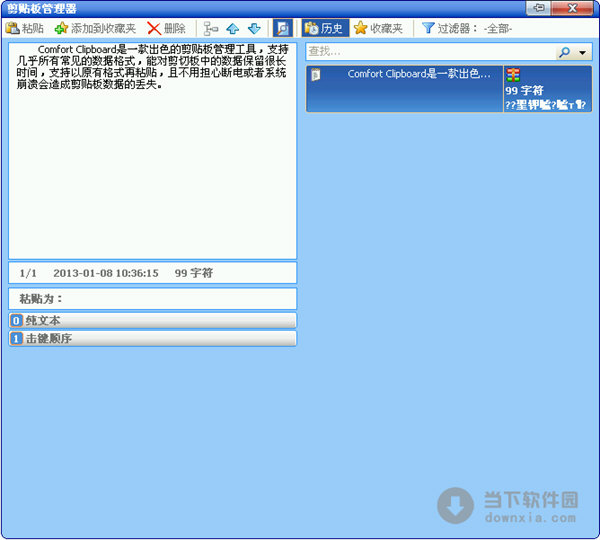Move the entry up with the blue up arrow

tap(233, 29)
